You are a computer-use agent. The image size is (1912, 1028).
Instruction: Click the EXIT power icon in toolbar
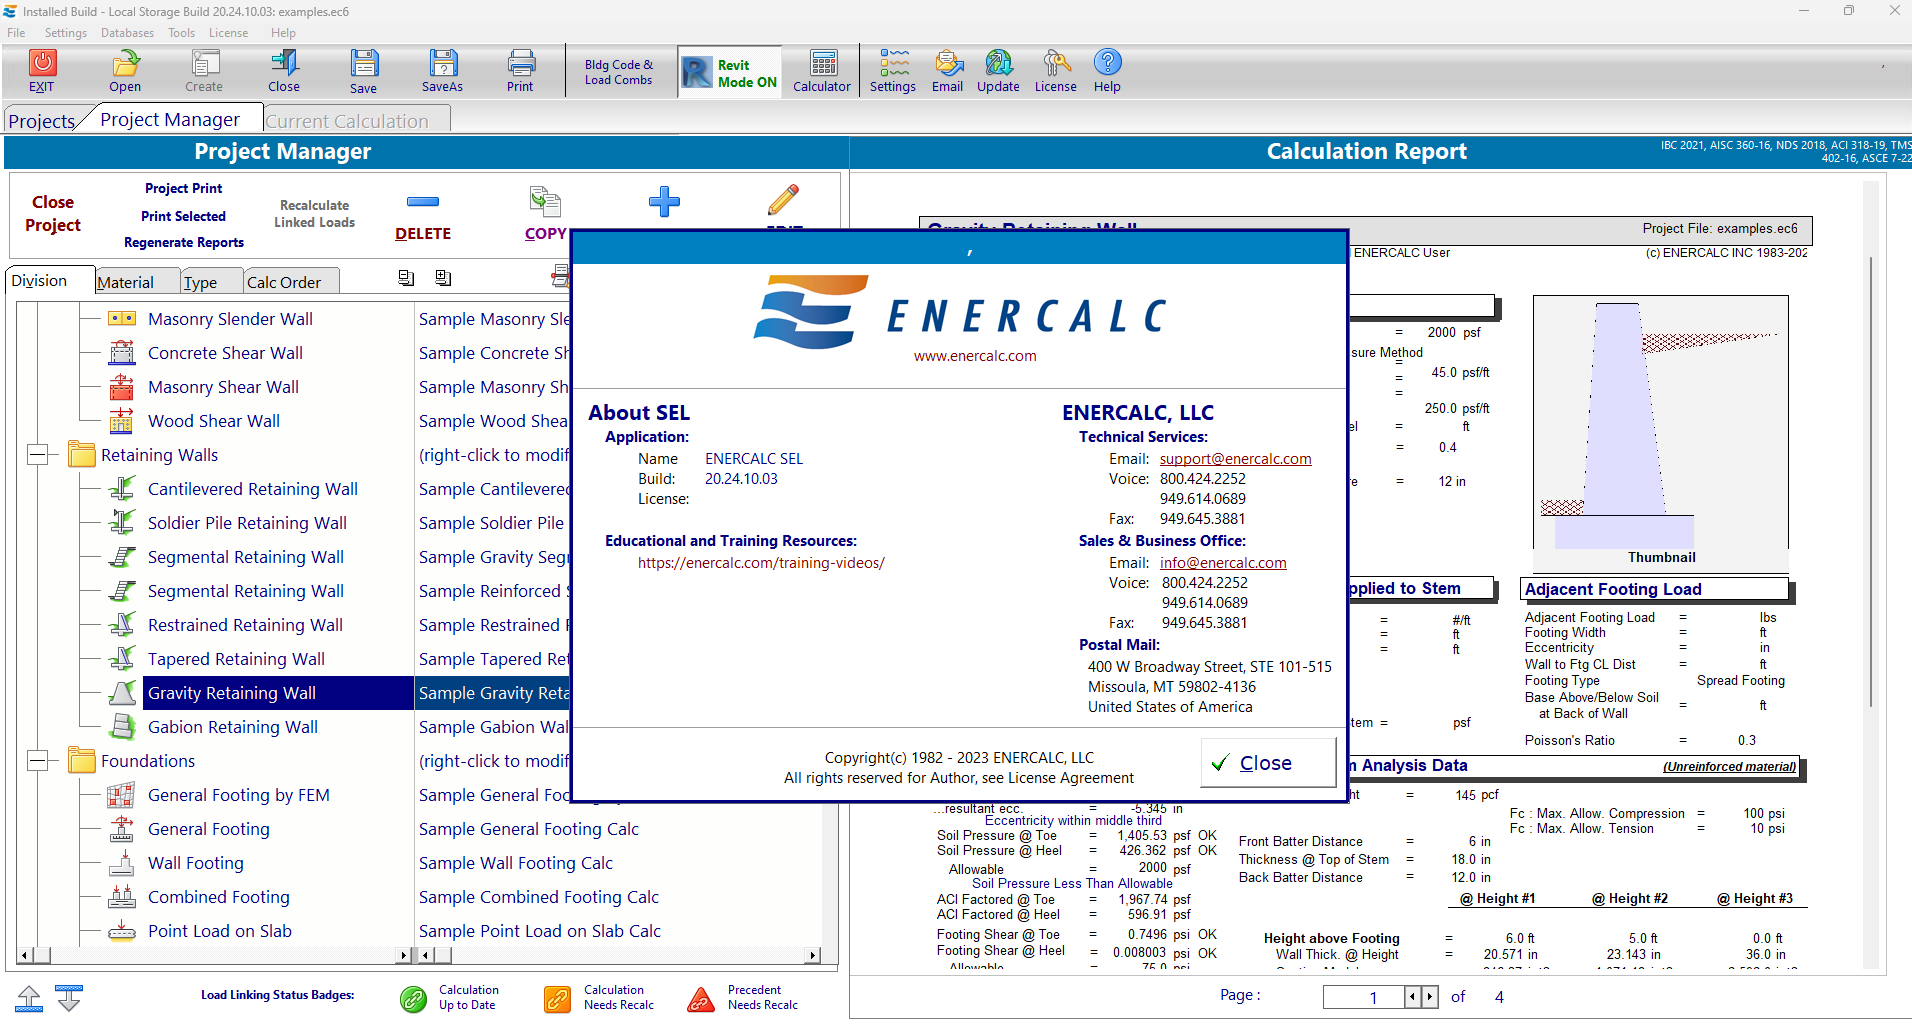pos(42,64)
